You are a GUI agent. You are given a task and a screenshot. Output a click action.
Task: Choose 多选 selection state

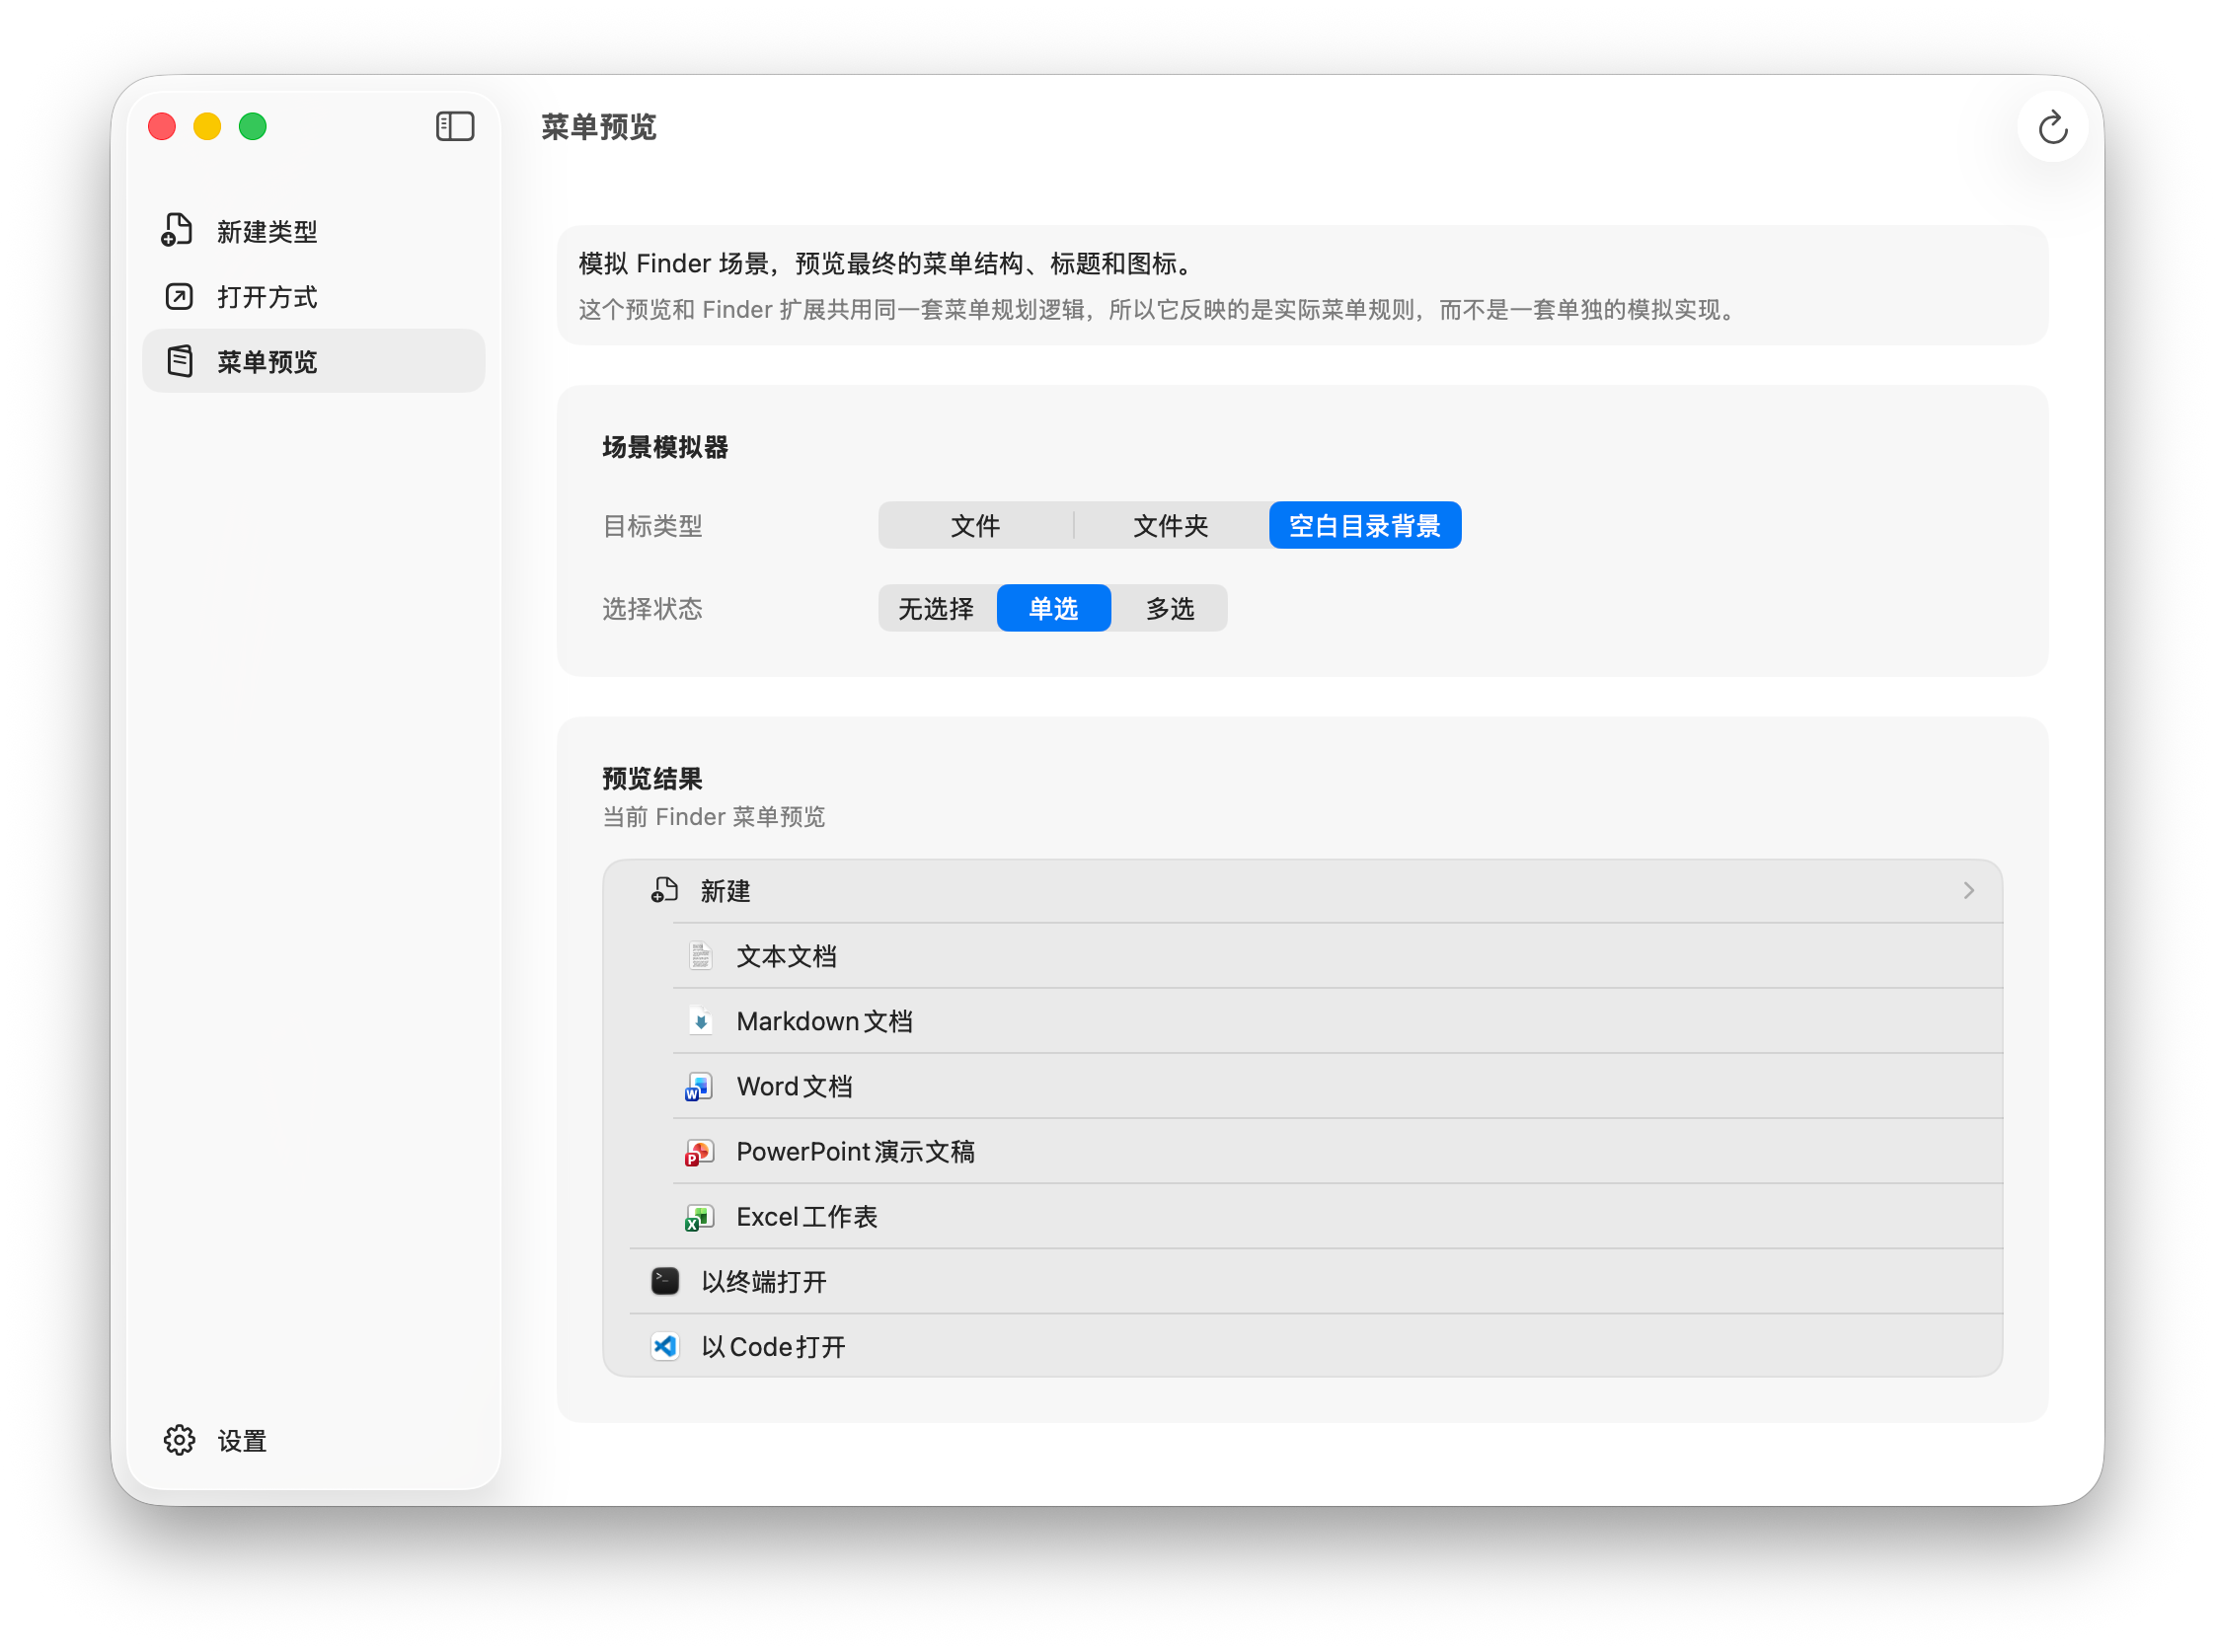point(1170,608)
